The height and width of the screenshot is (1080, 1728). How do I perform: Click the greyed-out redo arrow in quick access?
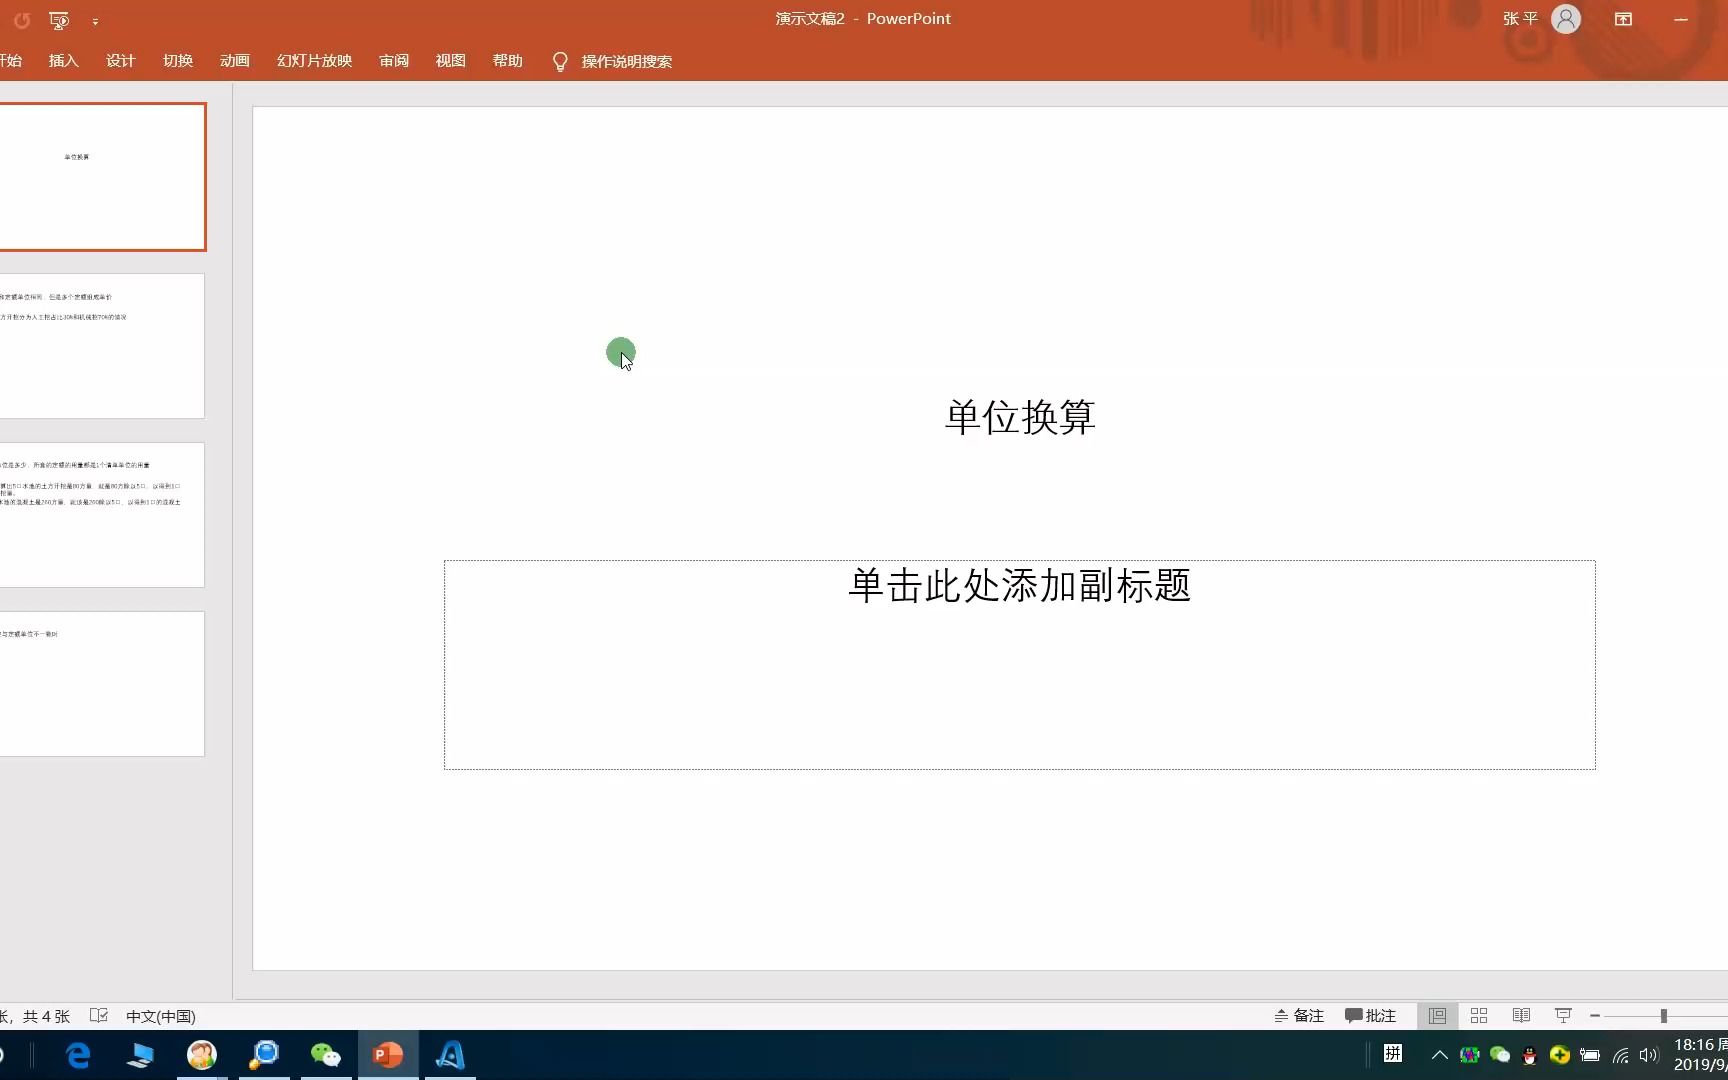pos(21,20)
